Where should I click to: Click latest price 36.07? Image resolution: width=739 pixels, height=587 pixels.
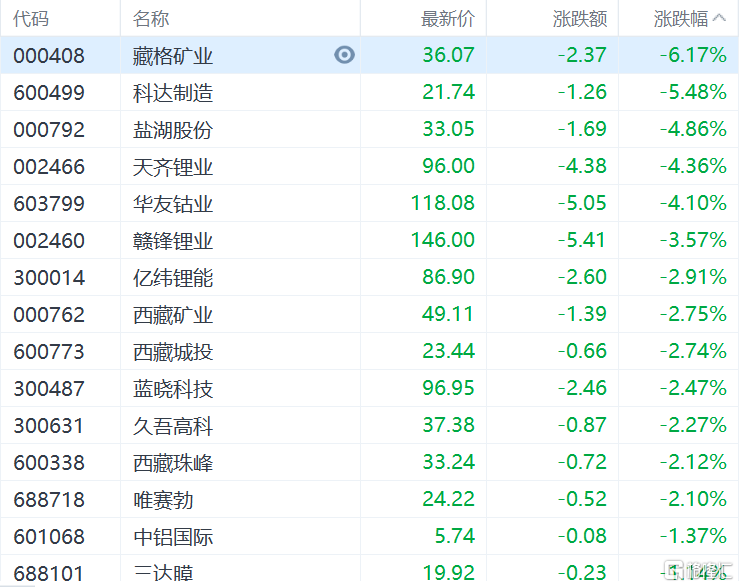point(448,55)
